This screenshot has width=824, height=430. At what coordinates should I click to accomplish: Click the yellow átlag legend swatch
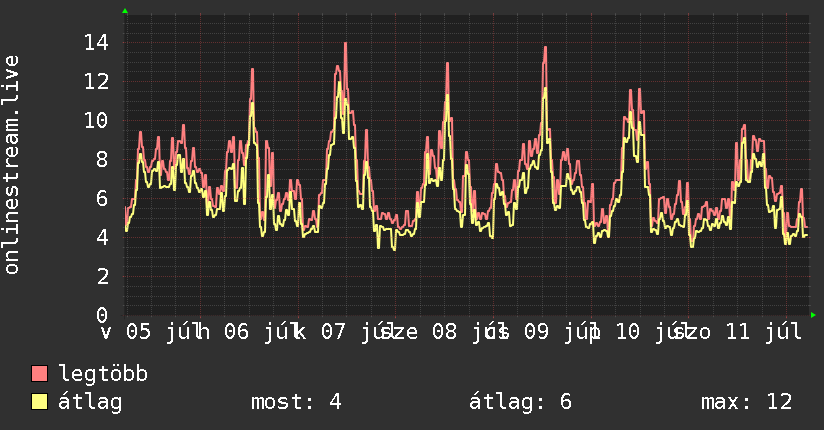[x=39, y=402]
